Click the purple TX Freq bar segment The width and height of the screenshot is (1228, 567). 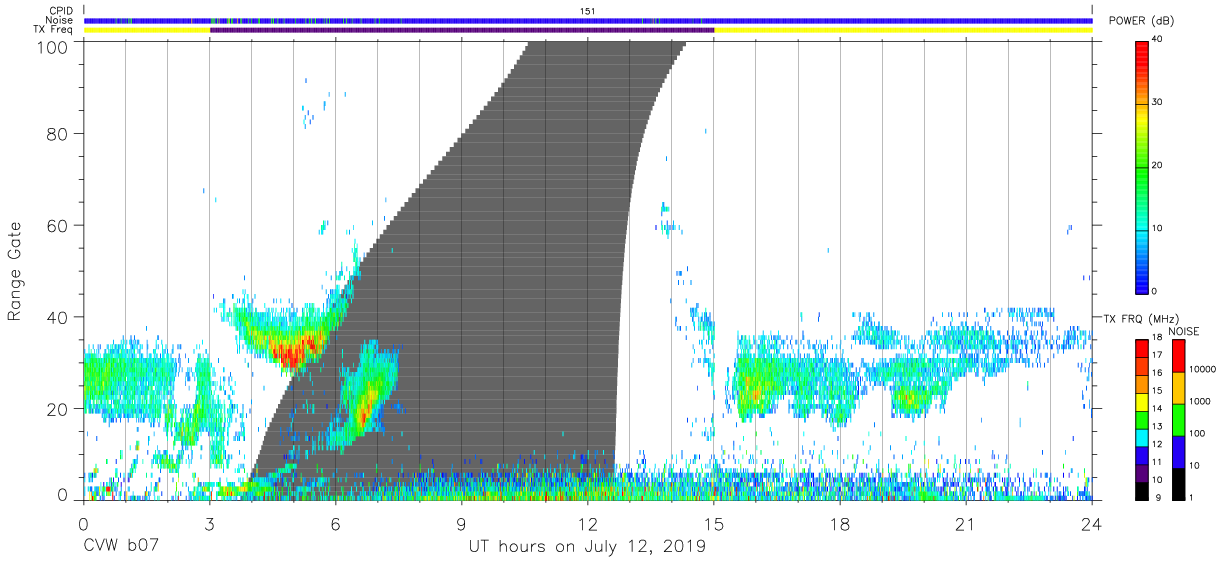[x=462, y=31]
